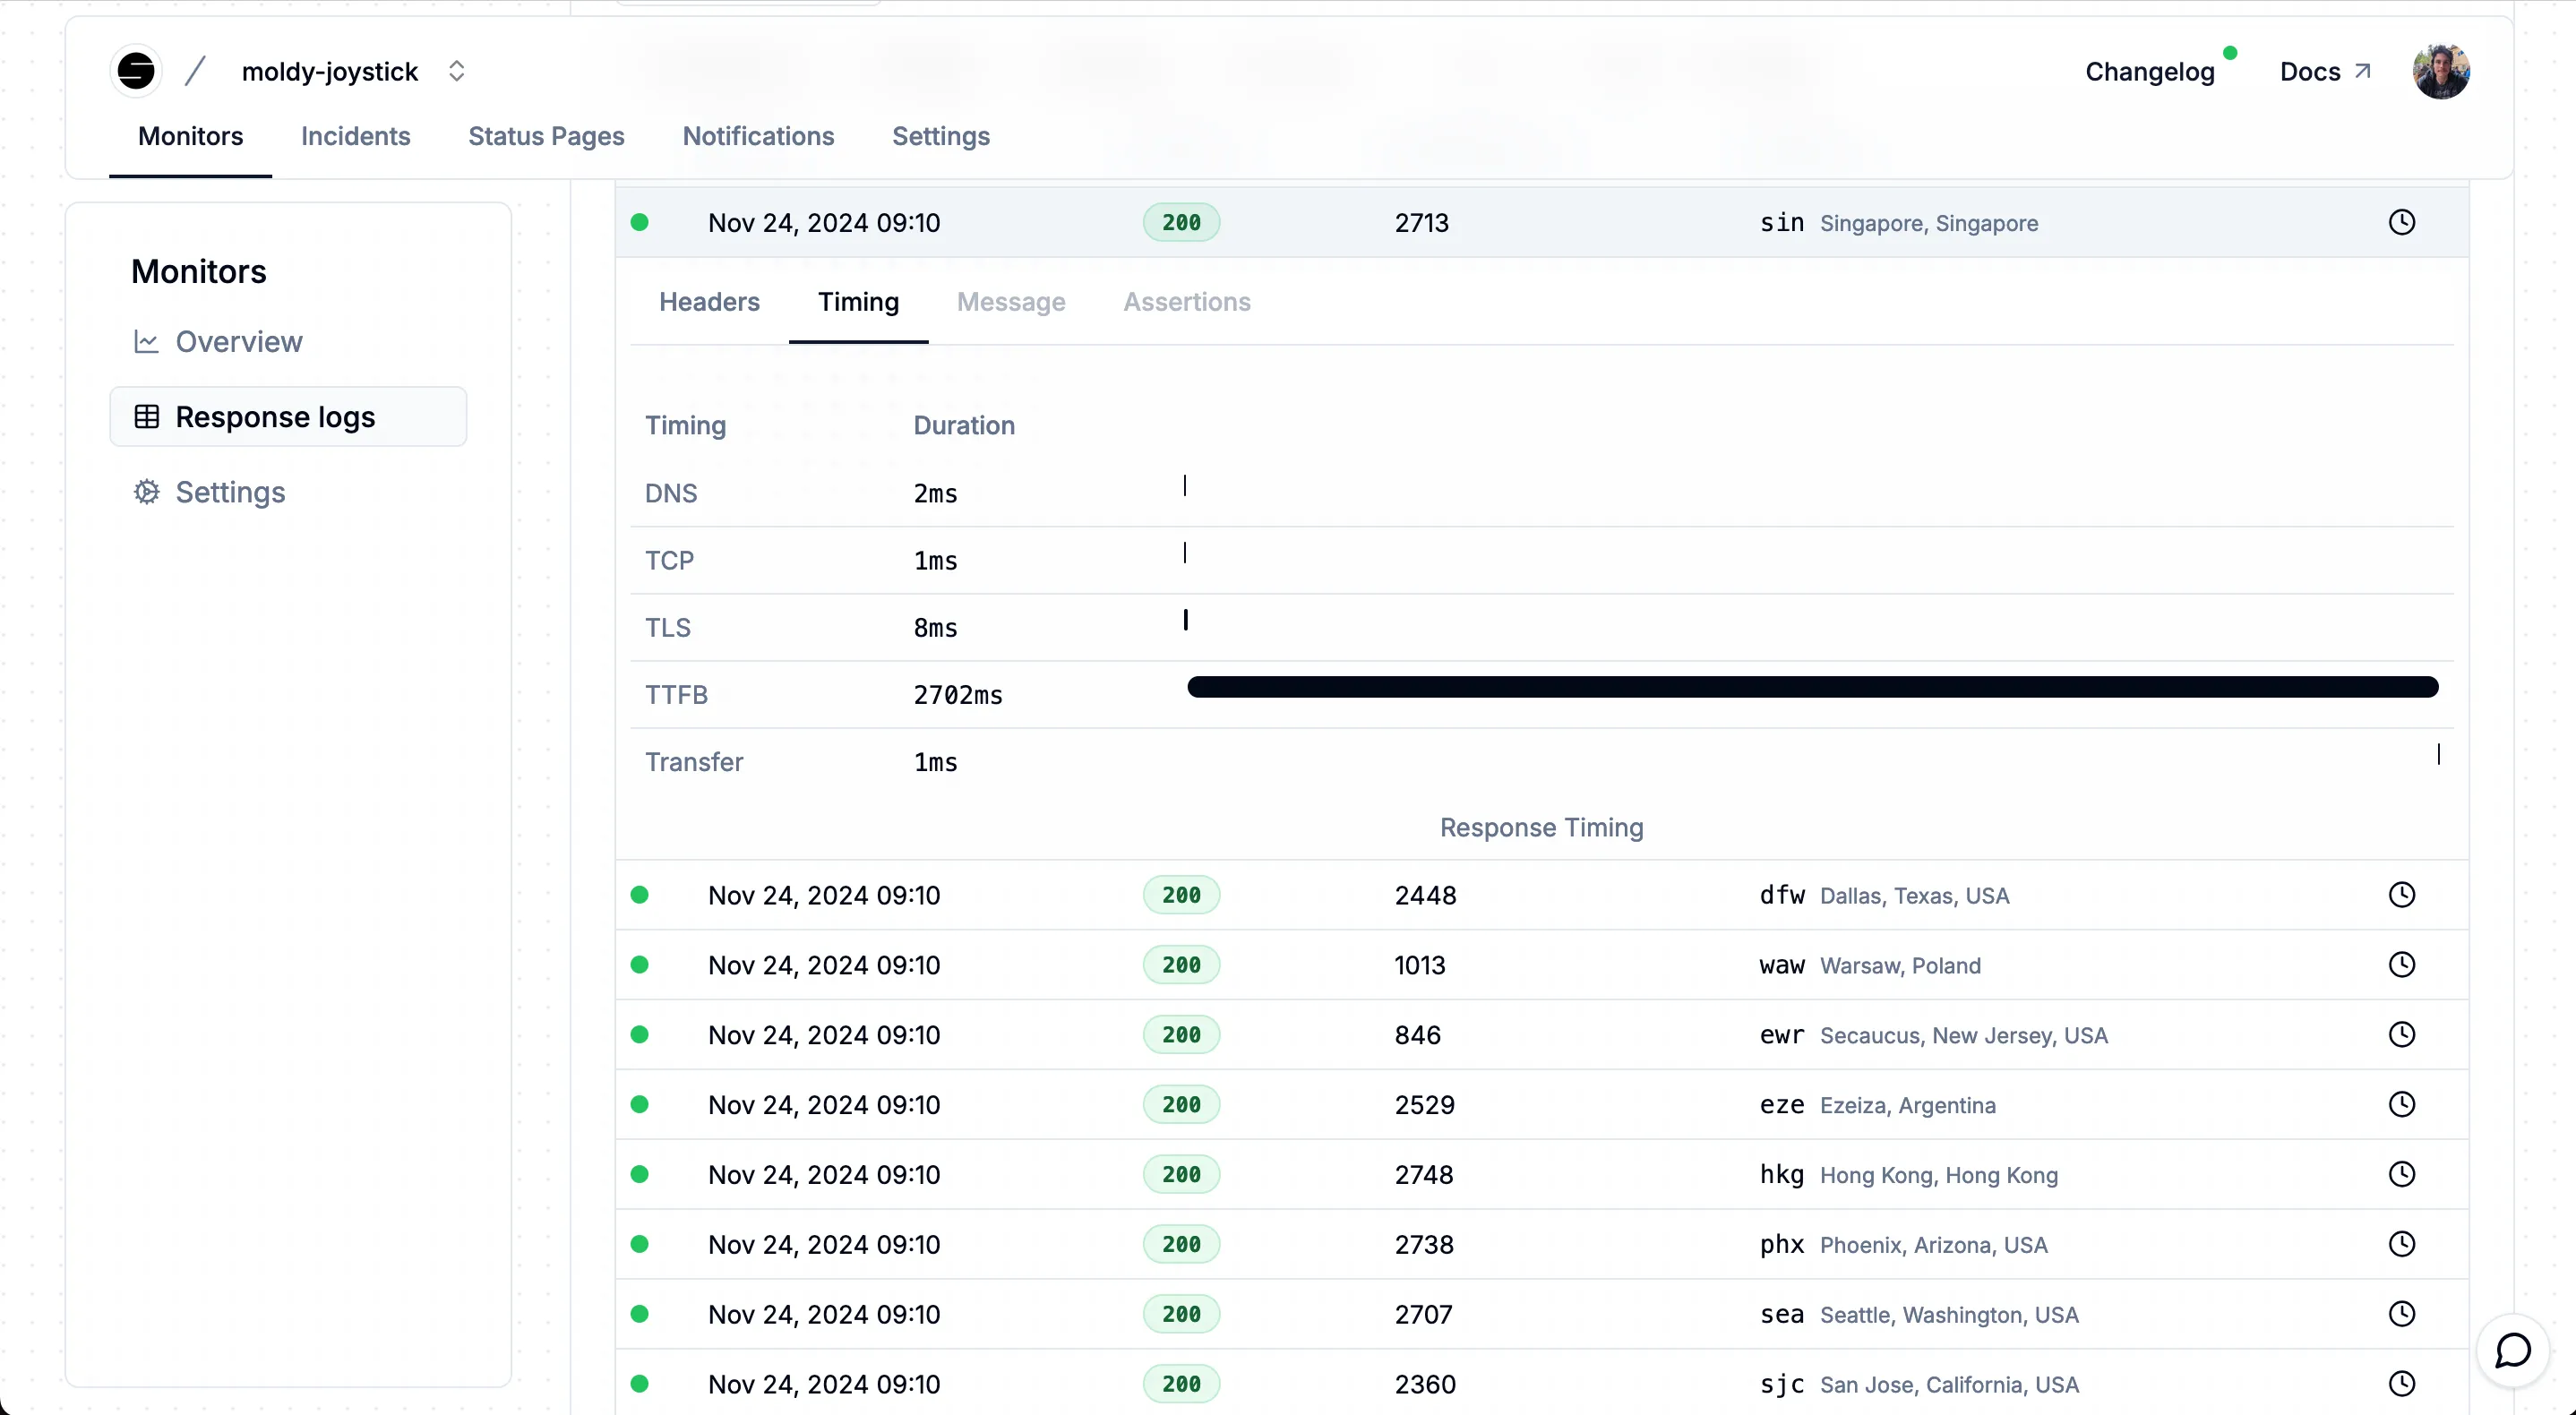The width and height of the screenshot is (2576, 1415).
Task: Click the clock icon on the Singapore row
Action: 2401,222
